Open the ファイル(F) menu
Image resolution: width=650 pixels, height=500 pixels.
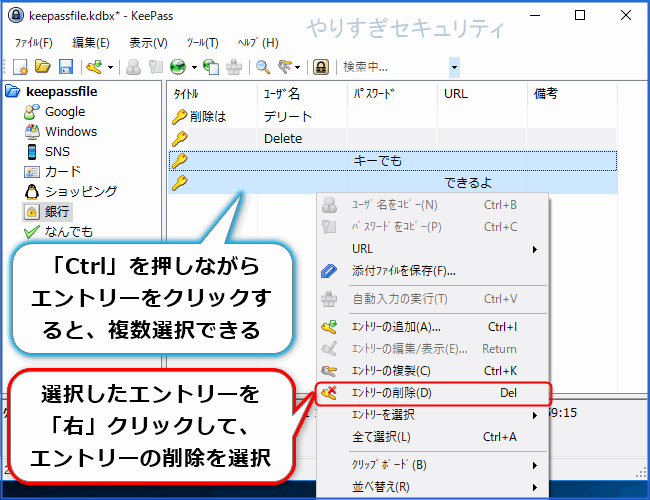pyautogui.click(x=34, y=43)
